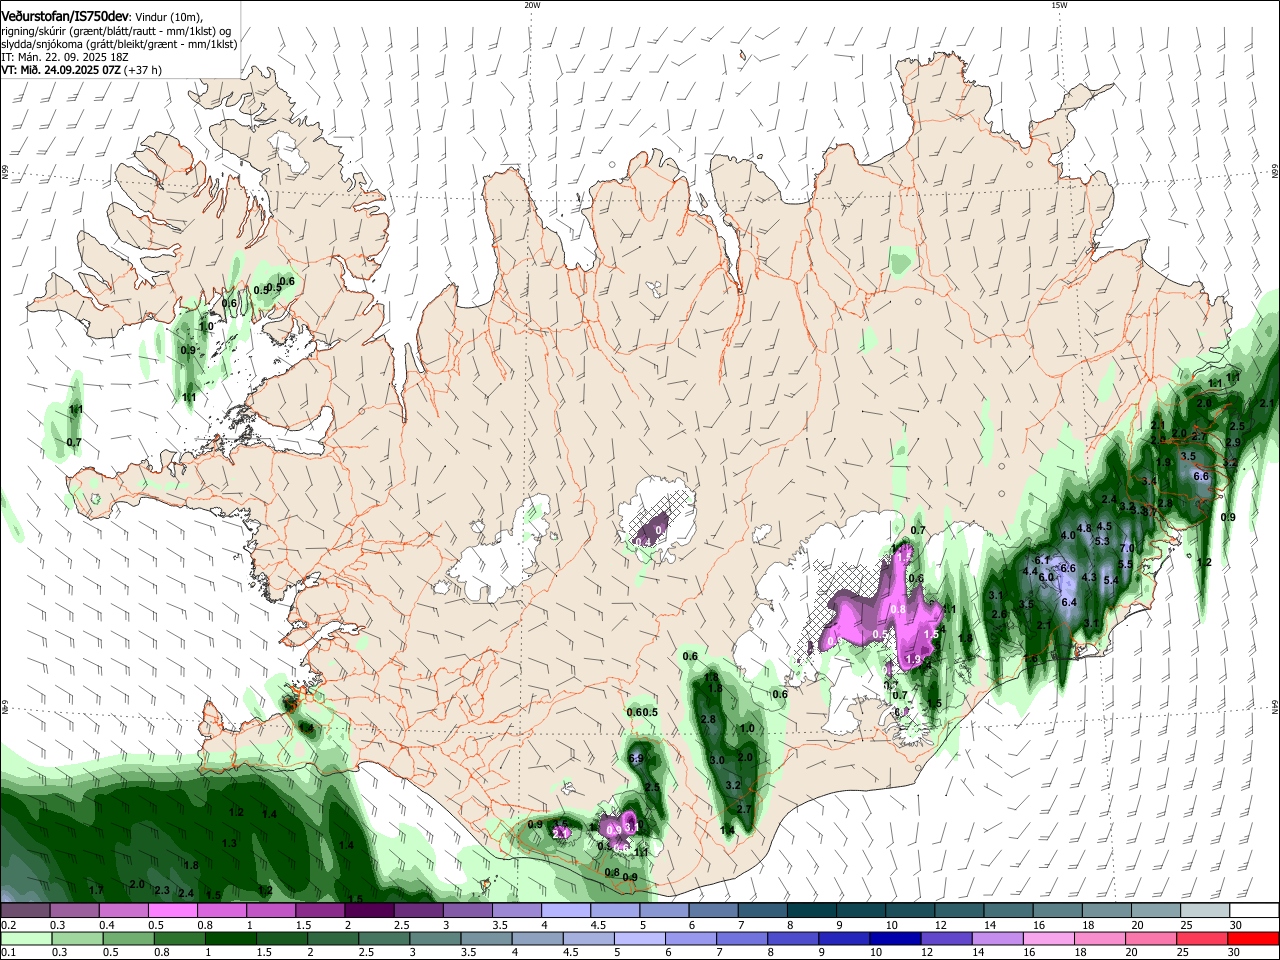
Task: Click the legend text line 'slydda/snjókoma'
Action: coord(42,44)
